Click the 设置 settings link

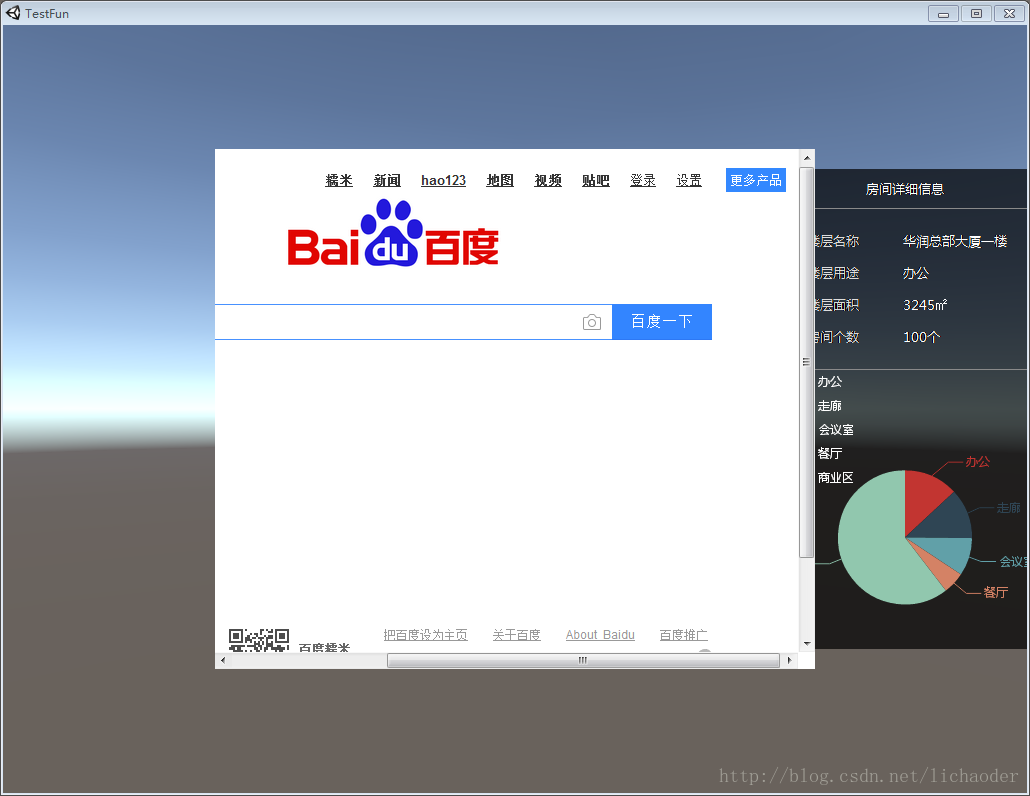tap(689, 180)
